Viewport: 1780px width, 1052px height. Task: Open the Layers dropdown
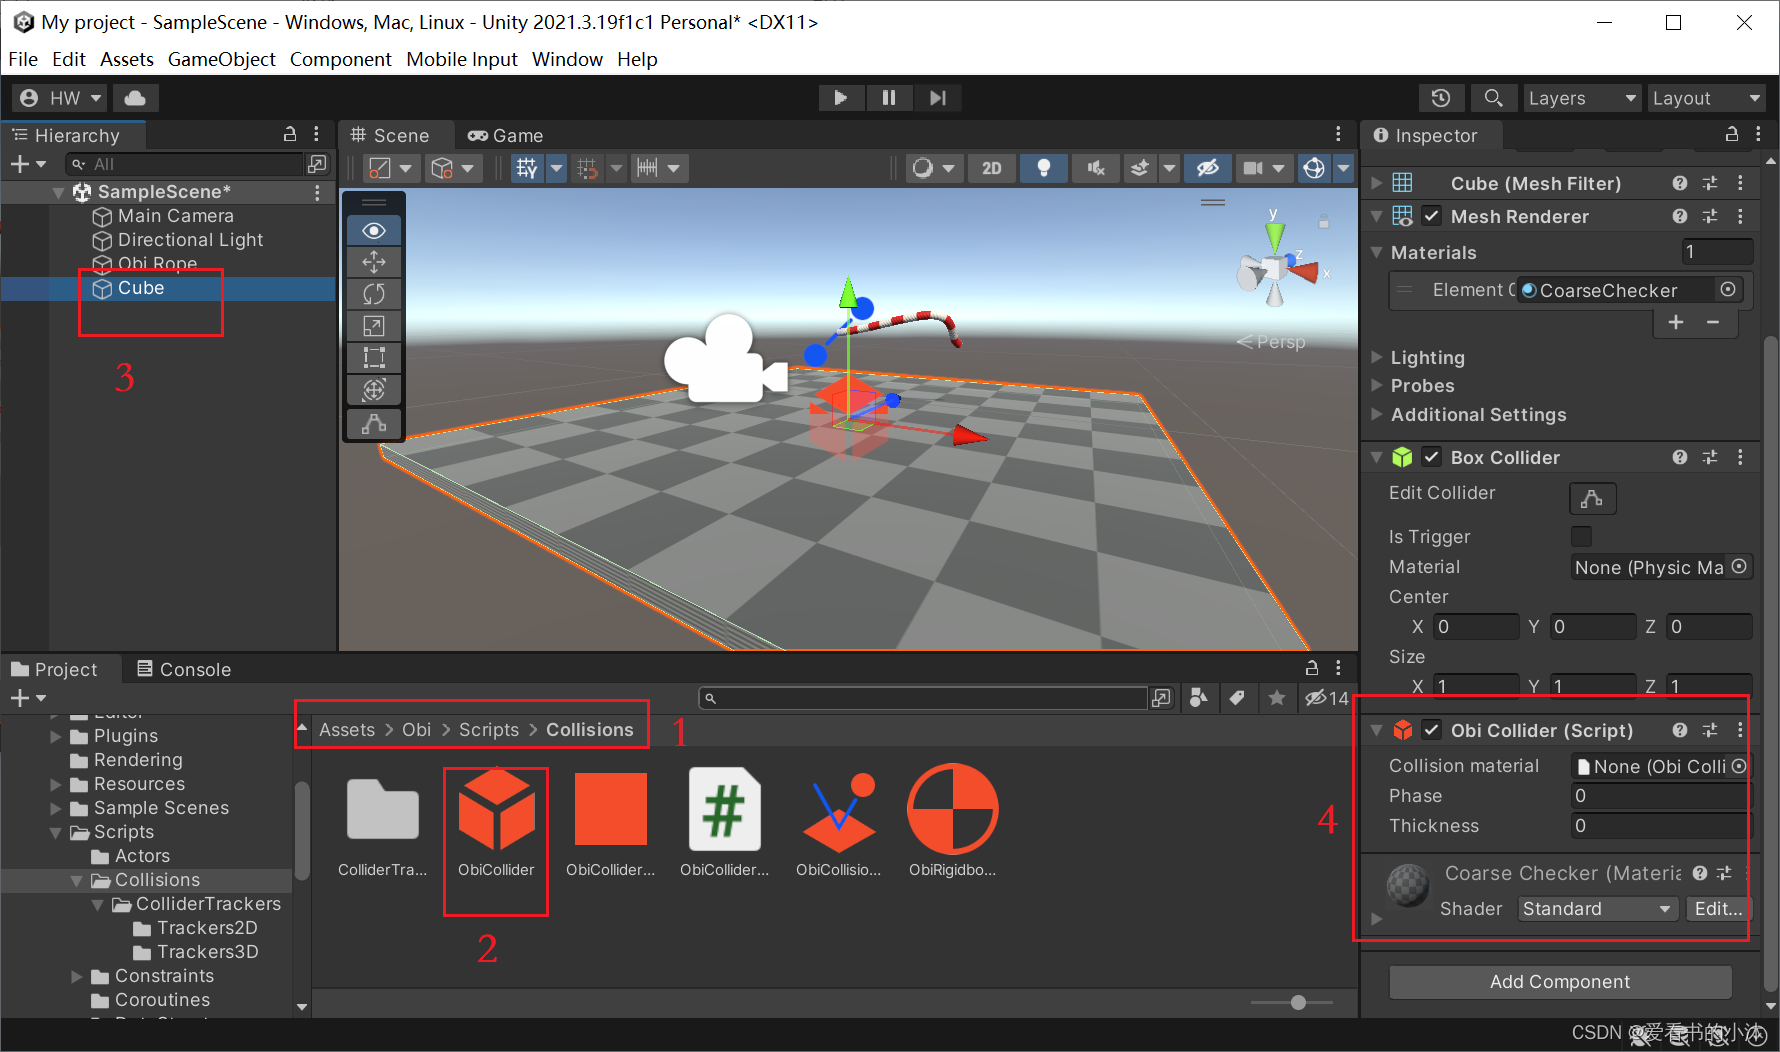[x=1582, y=98]
